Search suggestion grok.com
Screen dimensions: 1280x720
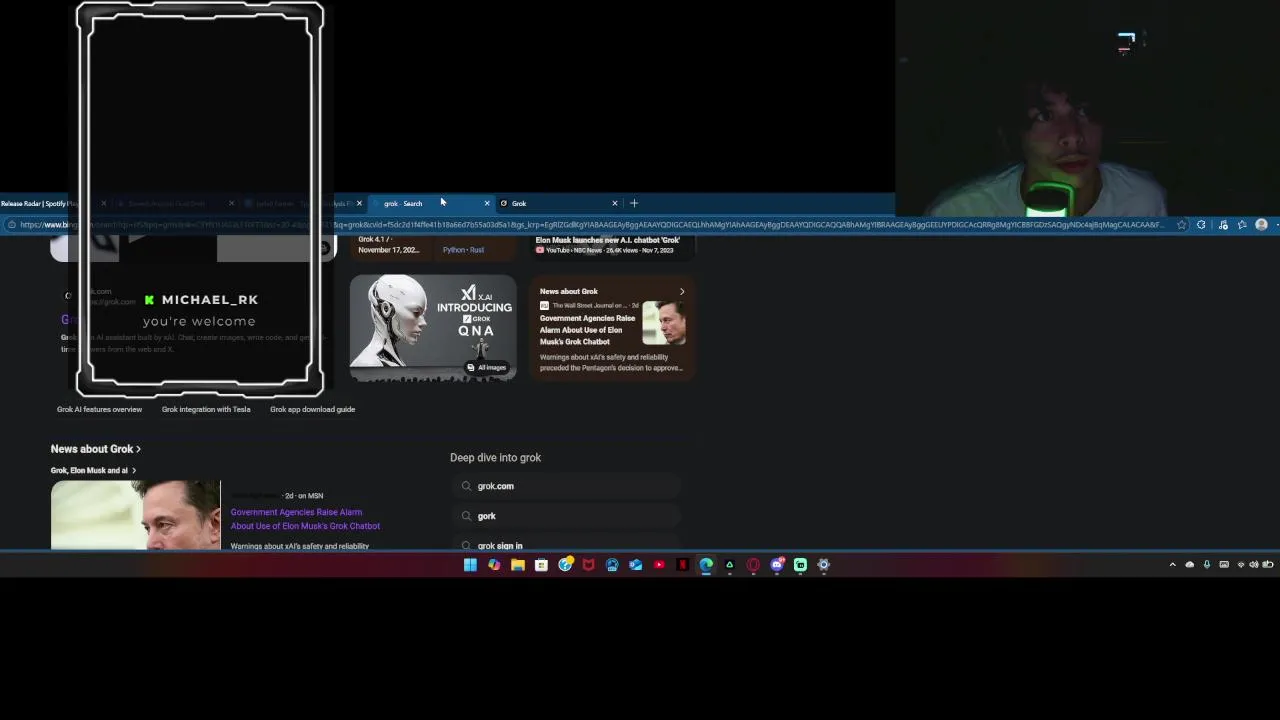click(x=565, y=486)
